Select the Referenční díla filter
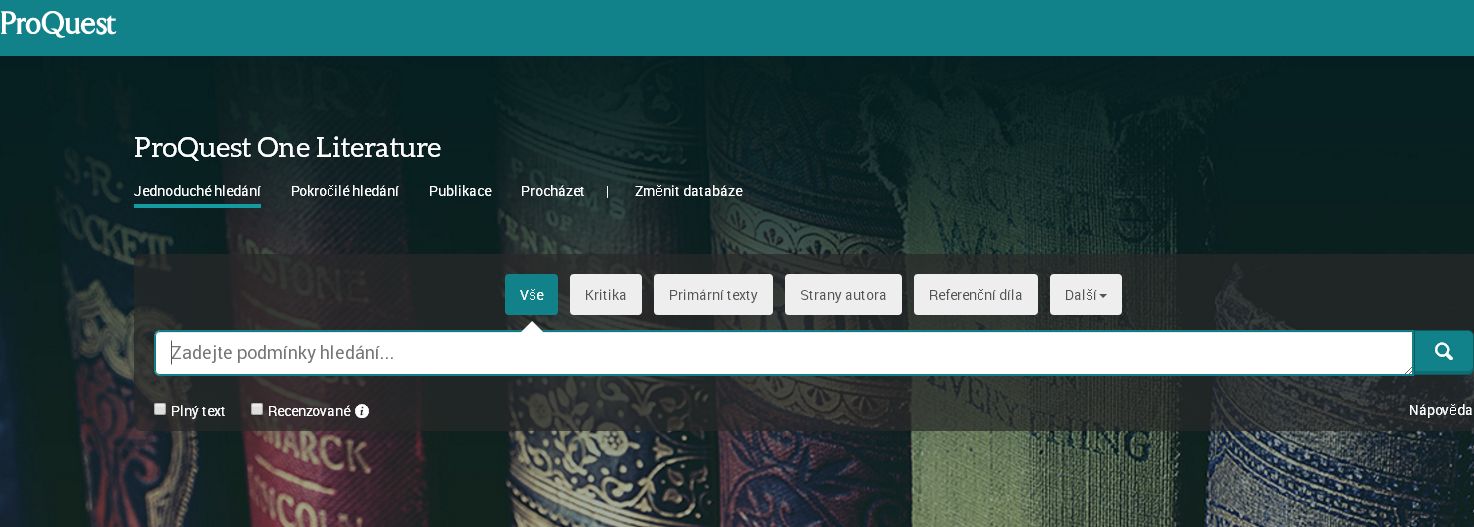The width and height of the screenshot is (1474, 527). pyautogui.click(x=976, y=295)
